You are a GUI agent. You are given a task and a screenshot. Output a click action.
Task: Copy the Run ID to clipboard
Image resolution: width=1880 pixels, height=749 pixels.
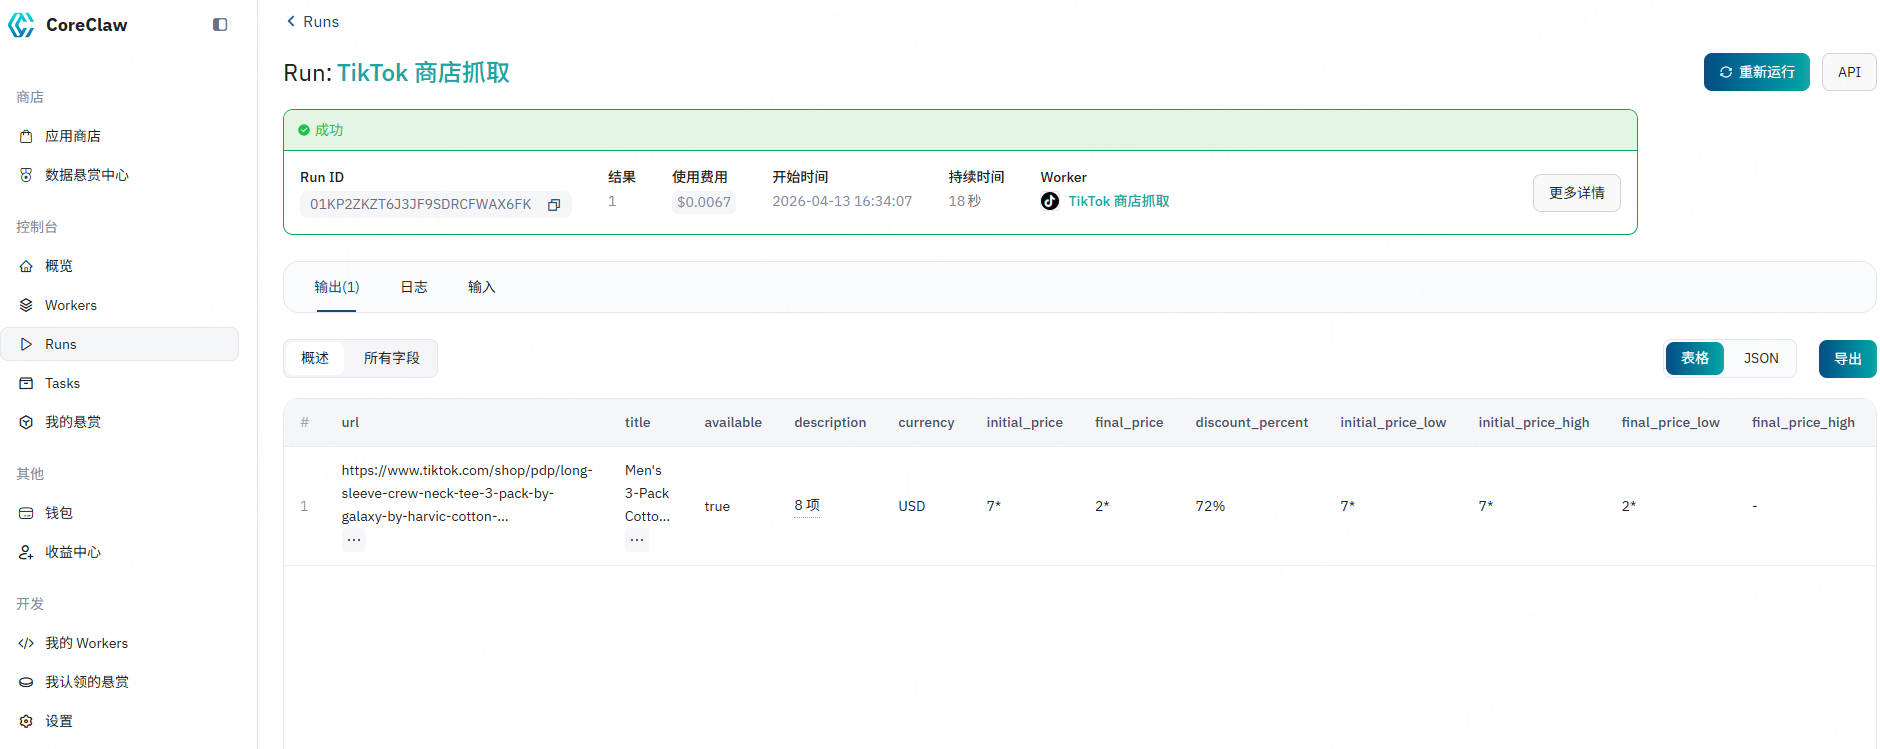pyautogui.click(x=554, y=205)
